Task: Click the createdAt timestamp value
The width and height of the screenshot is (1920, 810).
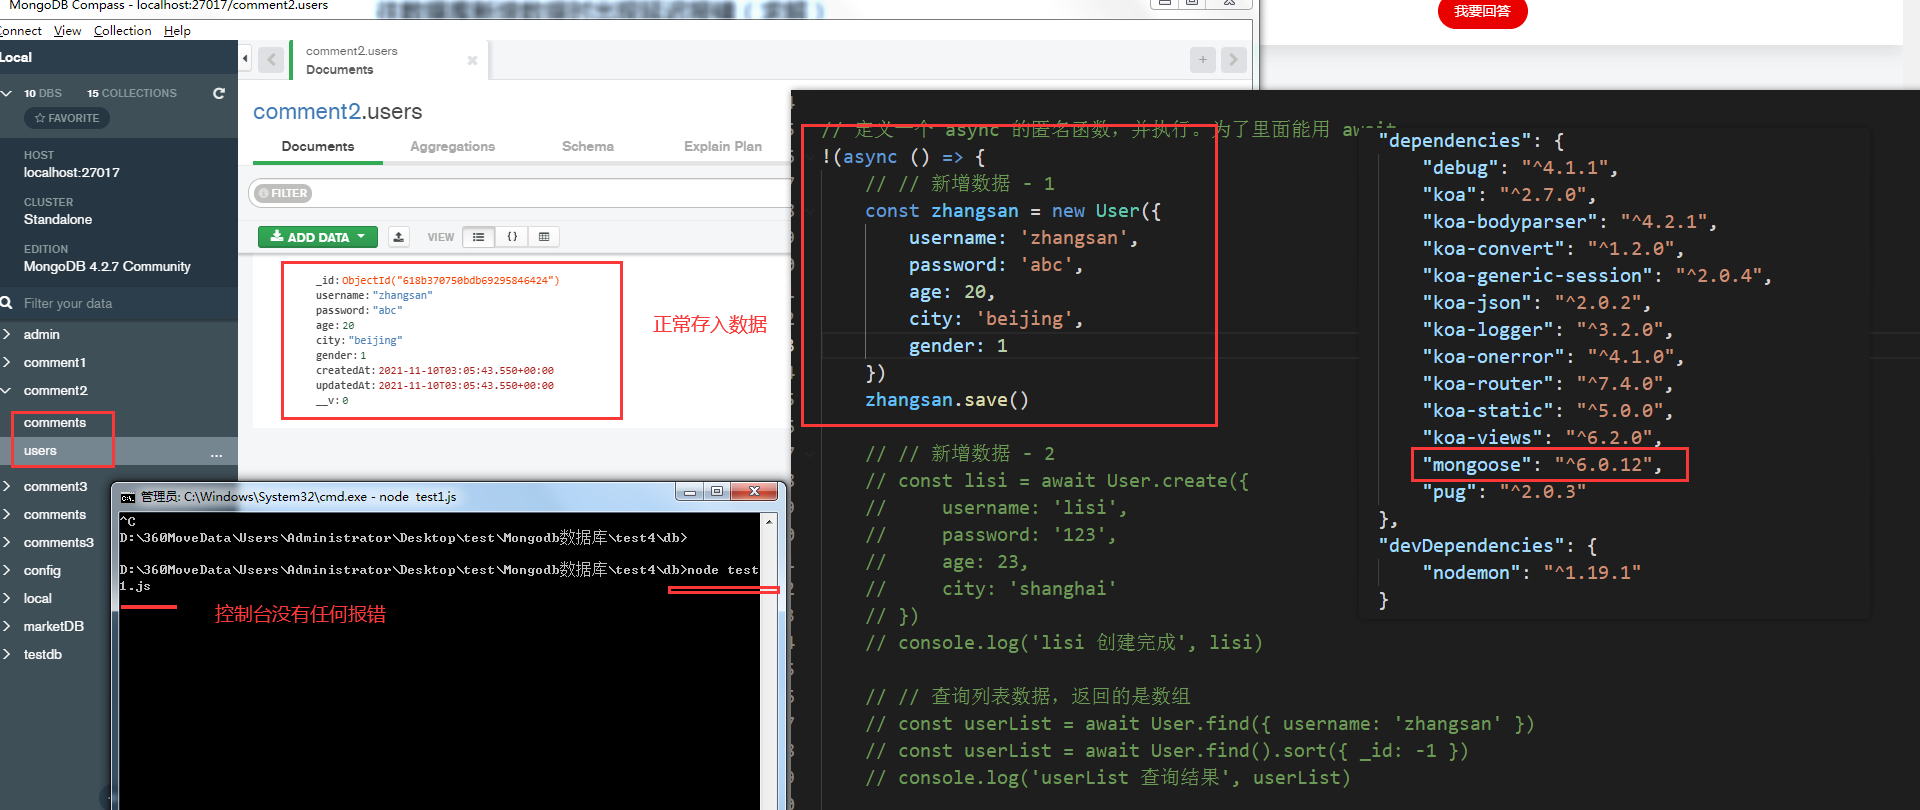Action: pos(466,370)
